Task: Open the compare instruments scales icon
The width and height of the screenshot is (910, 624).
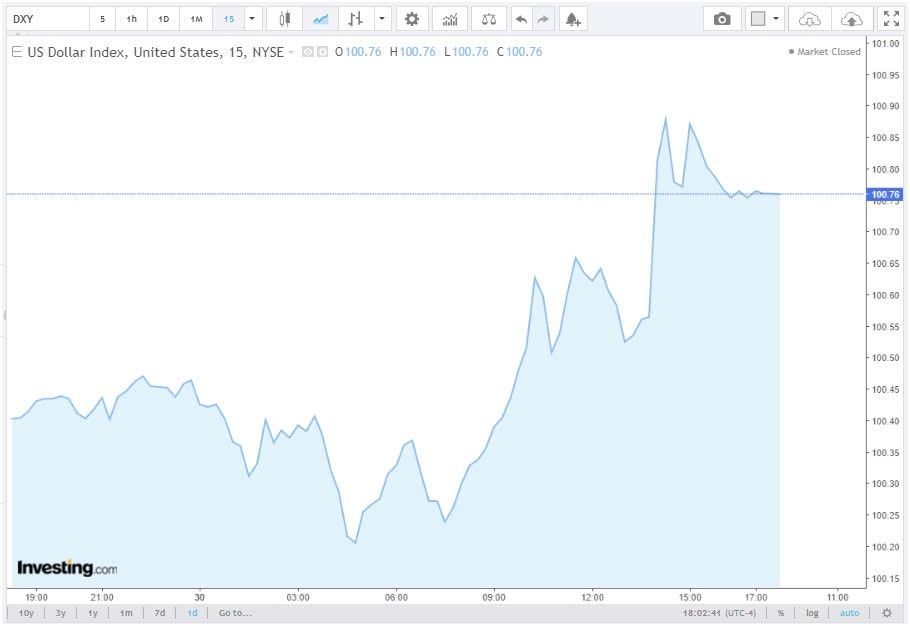Action: click(x=487, y=18)
